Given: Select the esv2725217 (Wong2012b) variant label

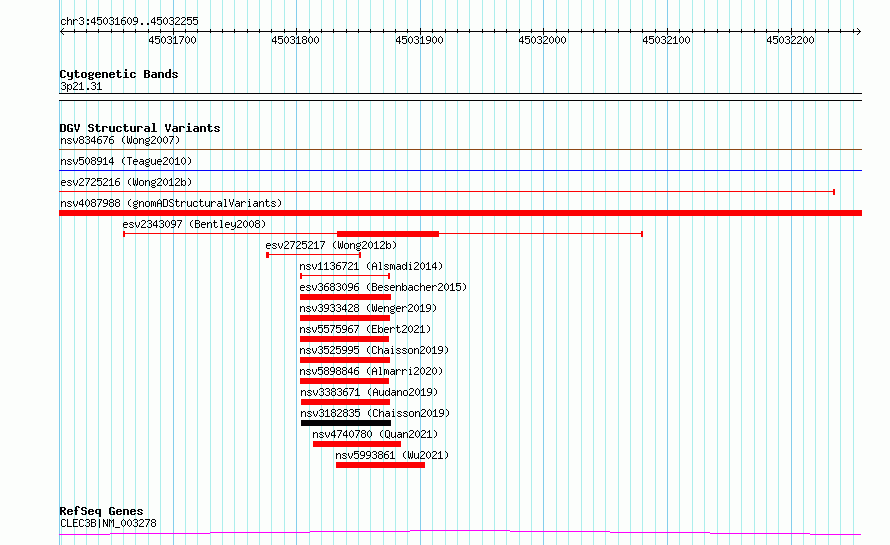Looking at the screenshot, I should [x=330, y=245].
